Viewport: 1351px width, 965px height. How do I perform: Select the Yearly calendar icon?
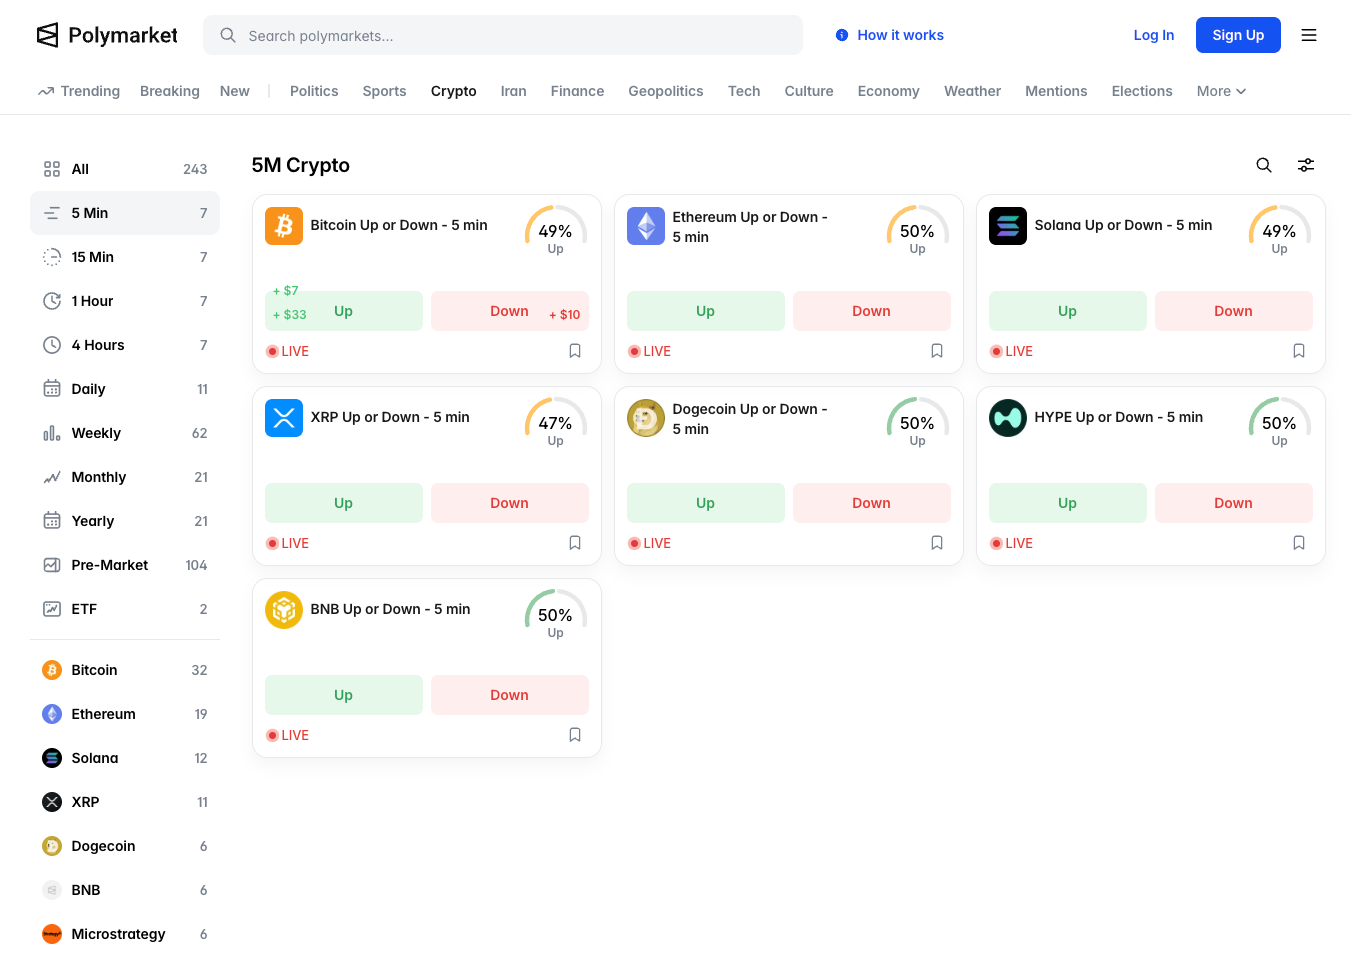coord(52,521)
